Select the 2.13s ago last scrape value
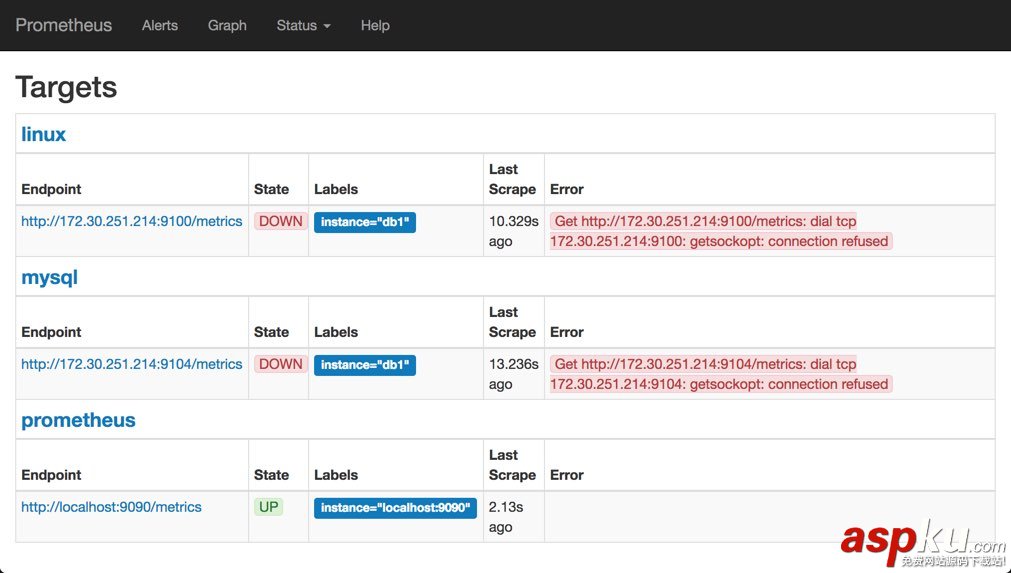 506,517
